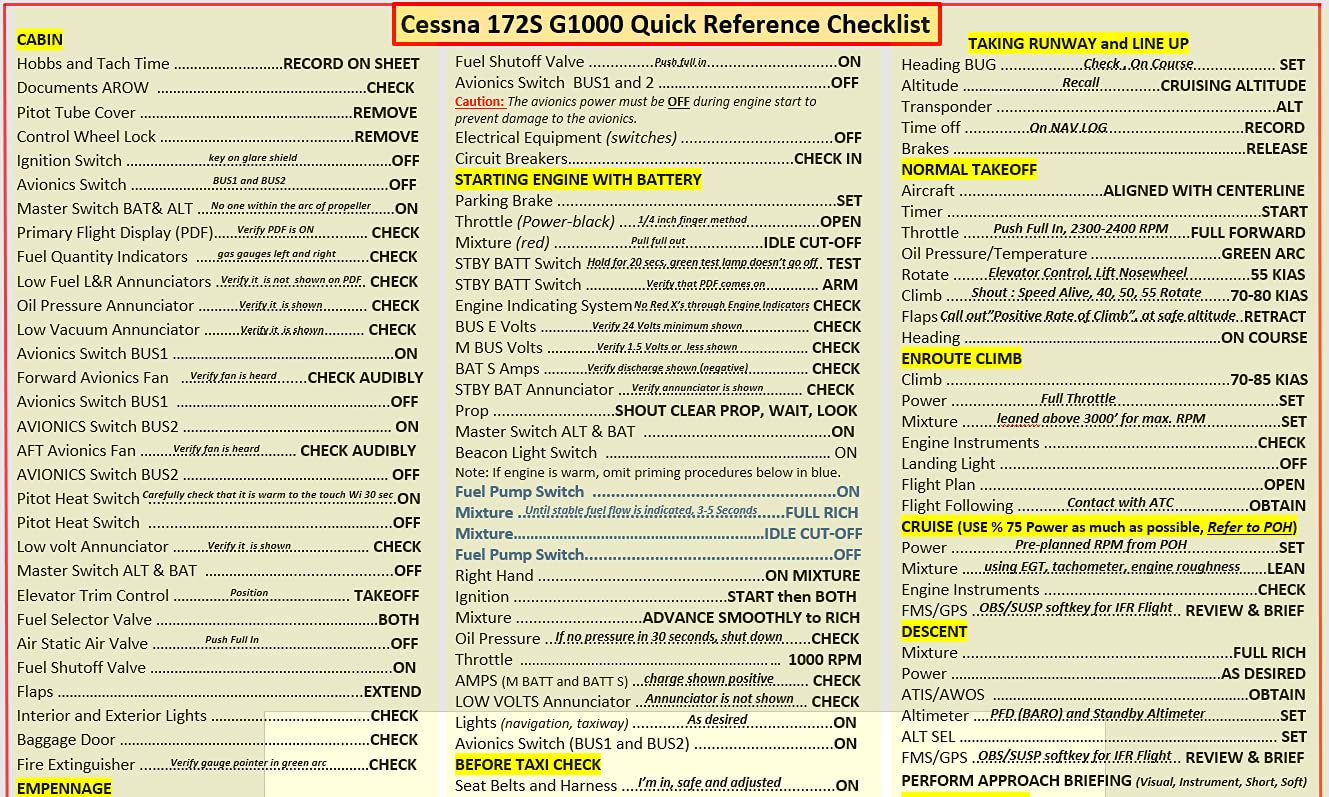Image resolution: width=1329 pixels, height=797 pixels.
Task: Click the "Ignition Switch" line in CABIN
Action: [218, 161]
